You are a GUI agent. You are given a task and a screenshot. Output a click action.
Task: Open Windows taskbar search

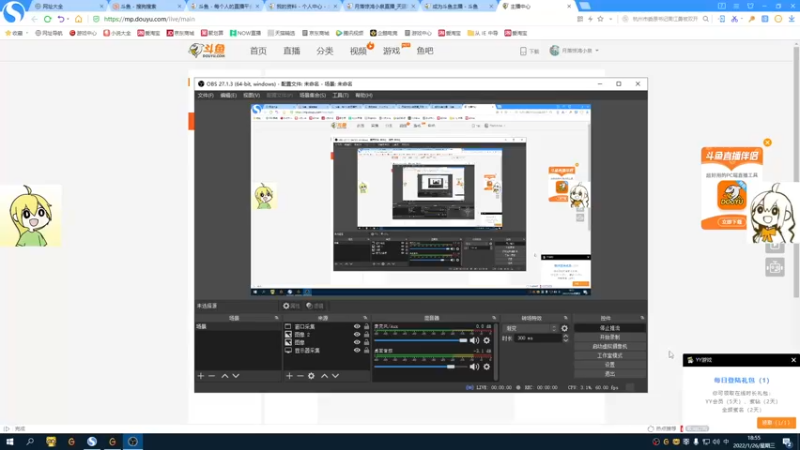[x=30, y=442]
